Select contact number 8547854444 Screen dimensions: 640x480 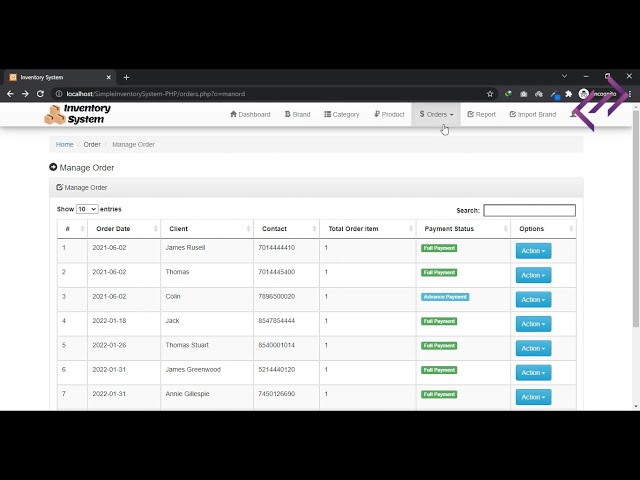(276, 321)
